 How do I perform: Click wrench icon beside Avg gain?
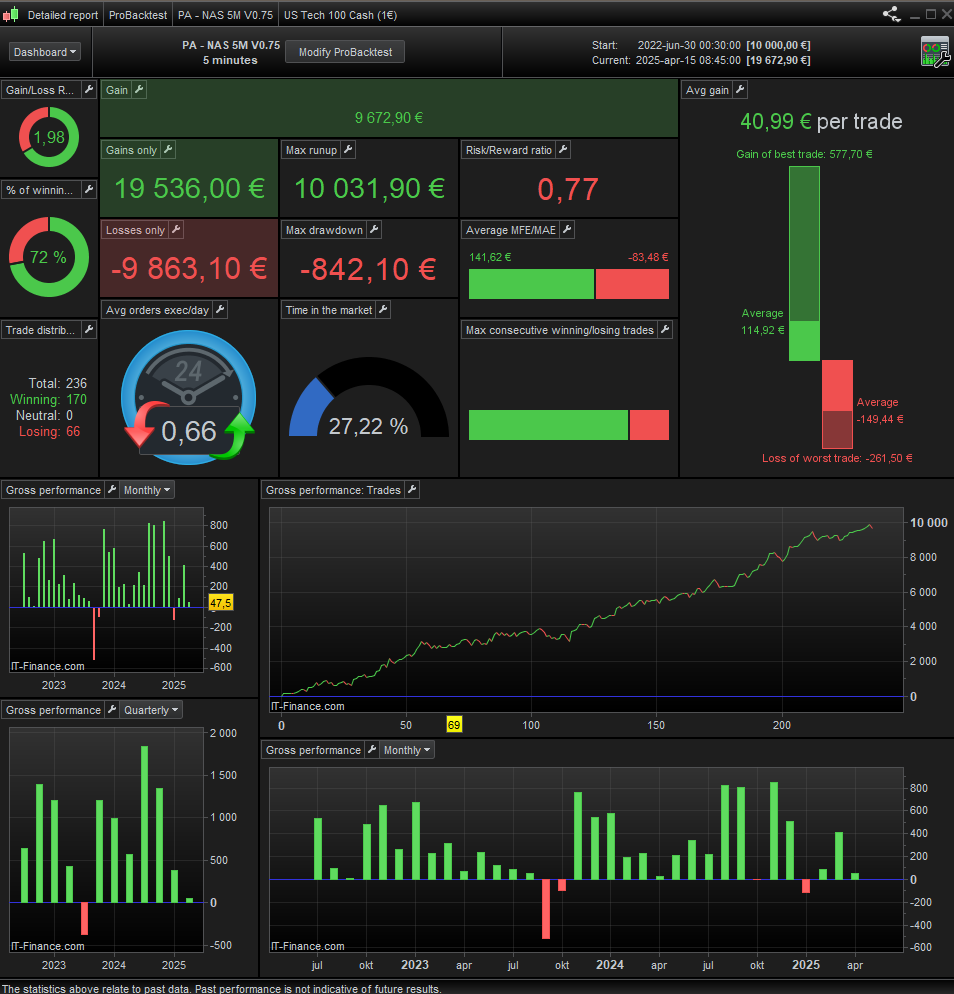click(x=740, y=89)
